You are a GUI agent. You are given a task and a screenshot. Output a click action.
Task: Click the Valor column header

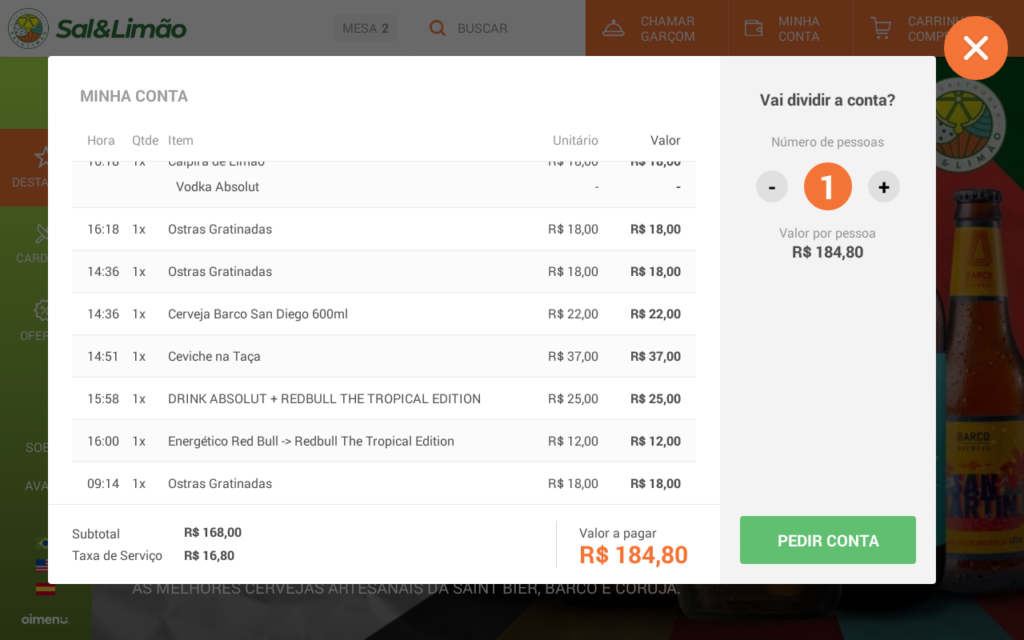pos(665,140)
